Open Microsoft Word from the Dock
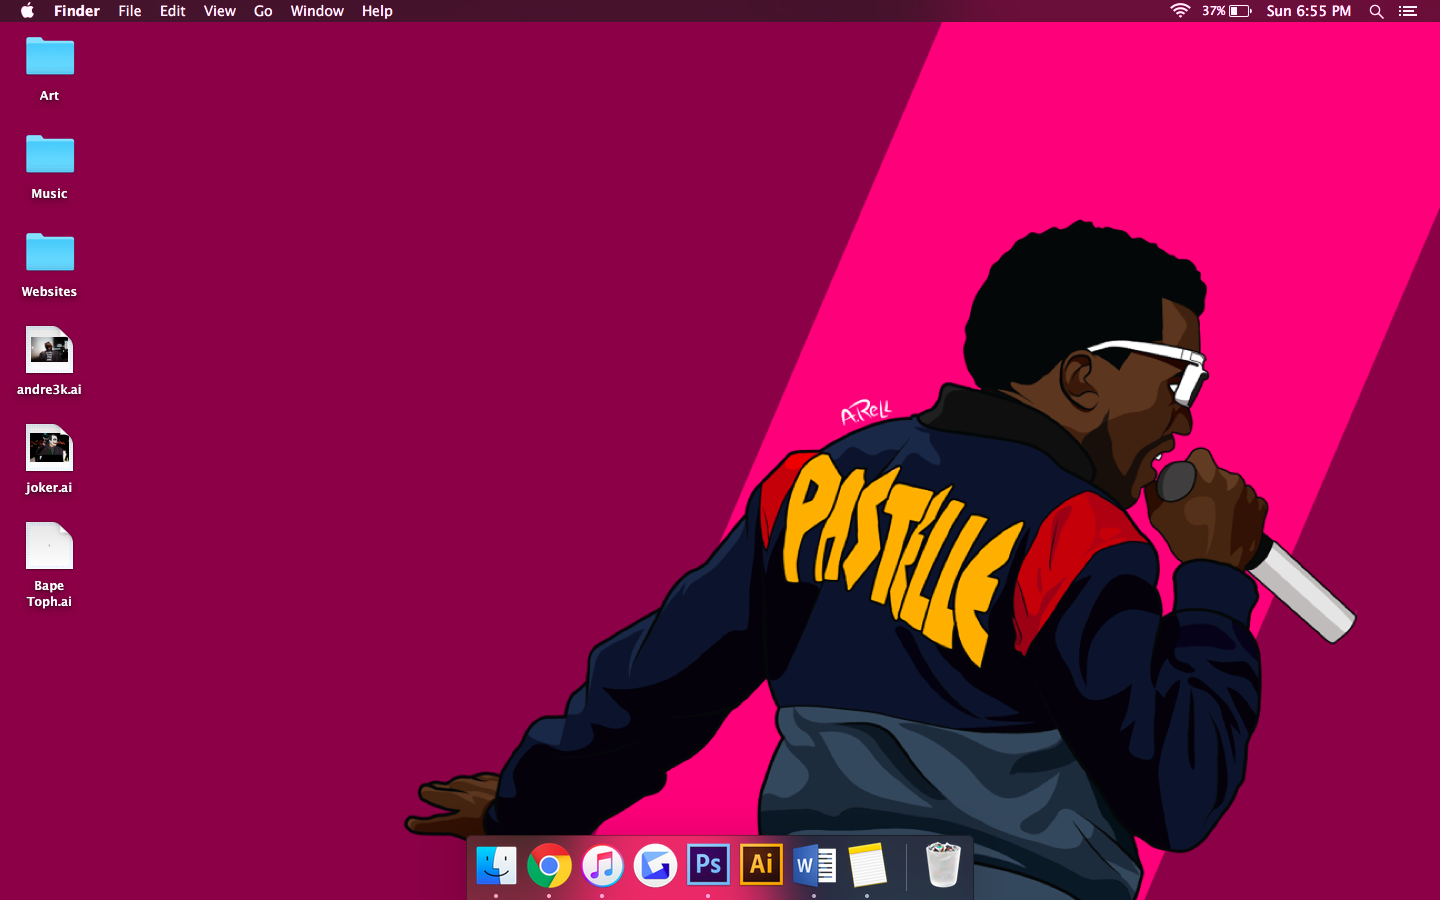1440x900 pixels. point(814,866)
